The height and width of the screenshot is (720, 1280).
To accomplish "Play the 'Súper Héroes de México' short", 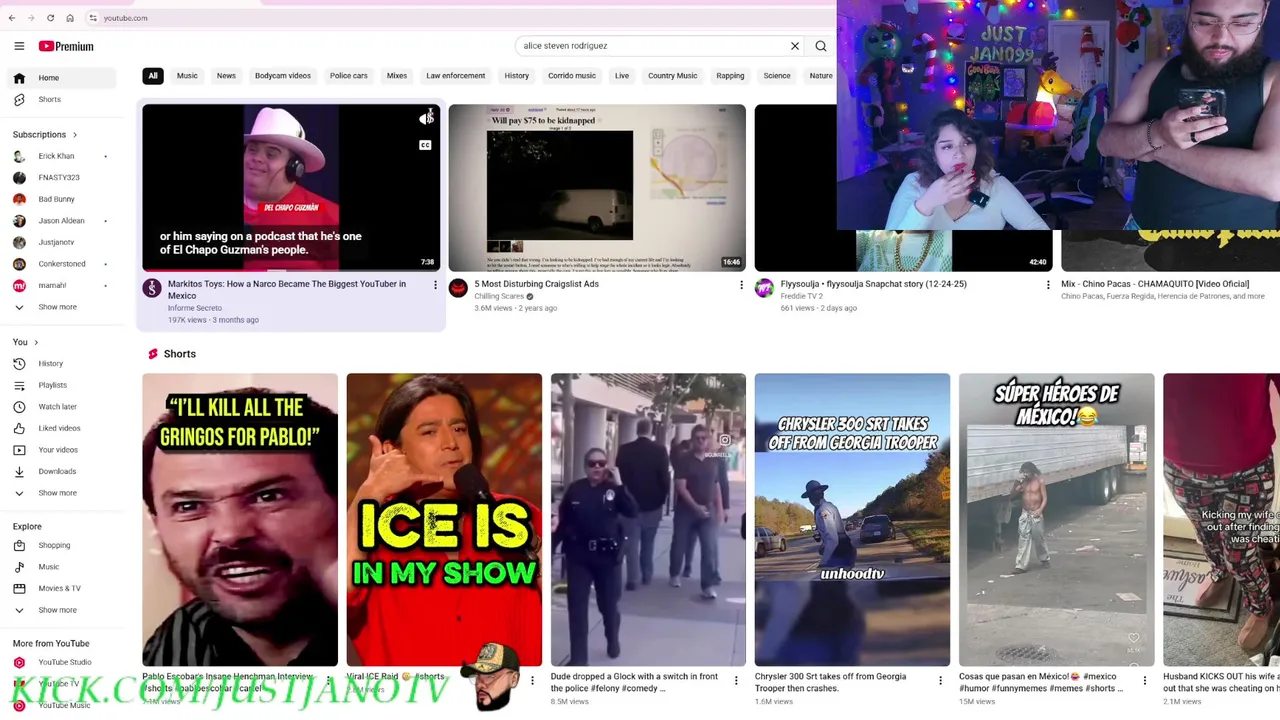I will tap(1056, 519).
